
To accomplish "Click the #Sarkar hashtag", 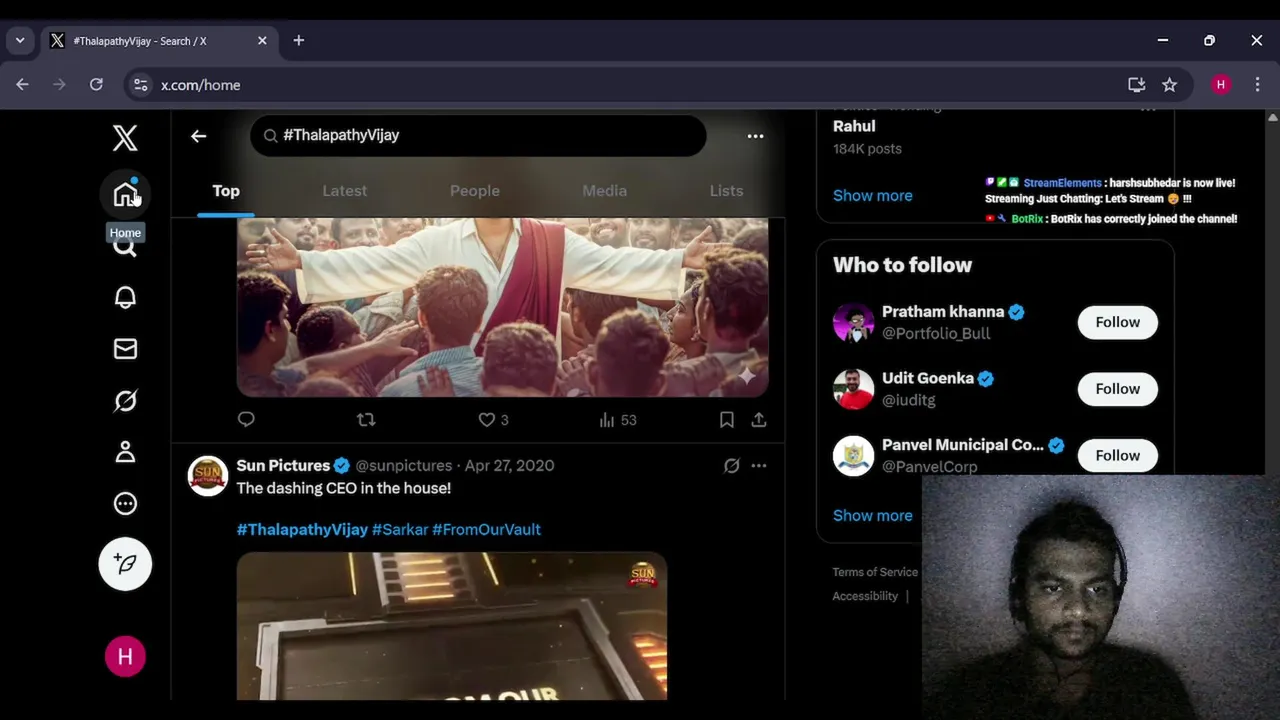I will [400, 530].
